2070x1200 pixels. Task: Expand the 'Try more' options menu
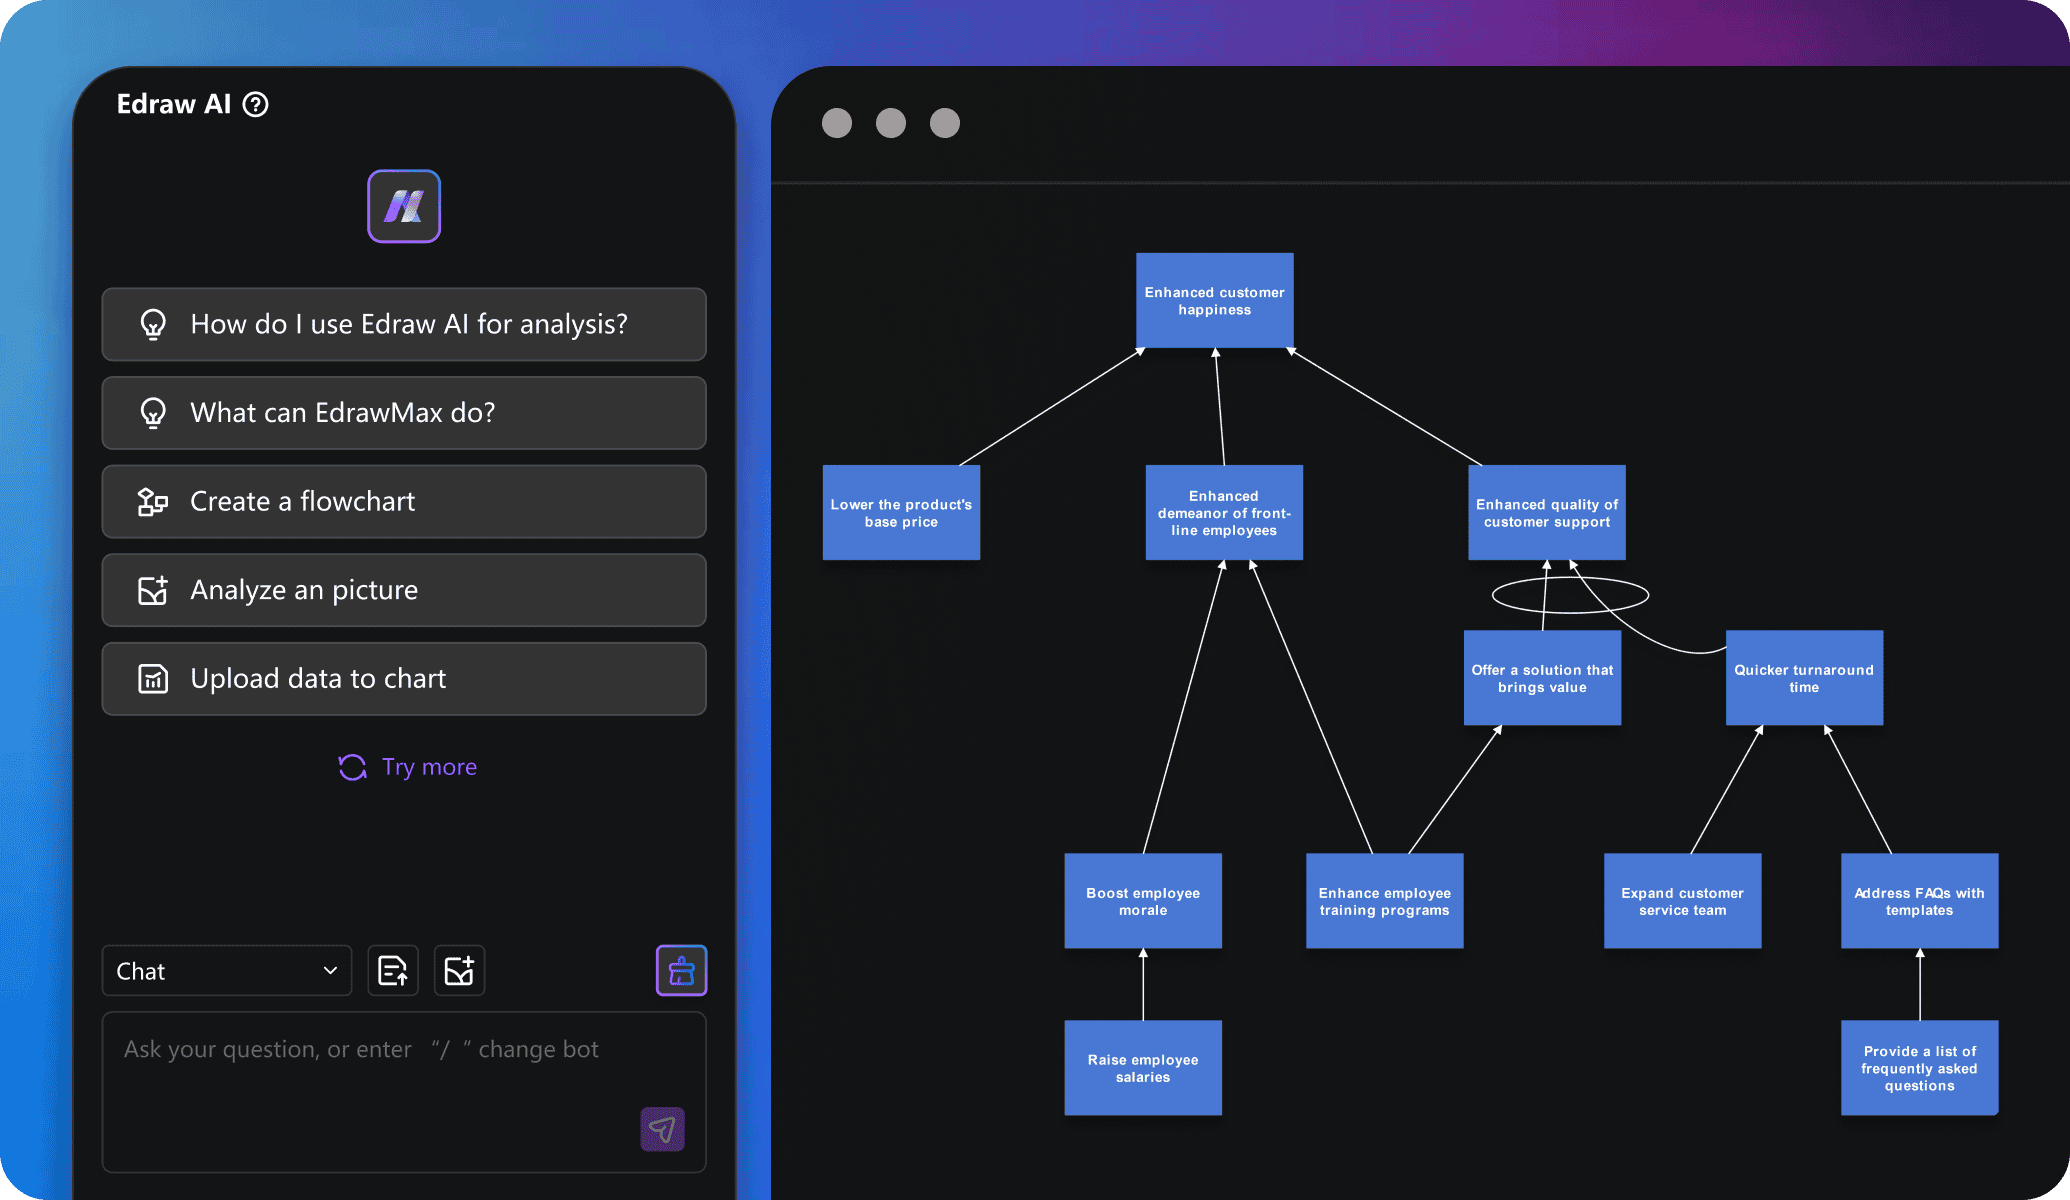click(x=406, y=766)
